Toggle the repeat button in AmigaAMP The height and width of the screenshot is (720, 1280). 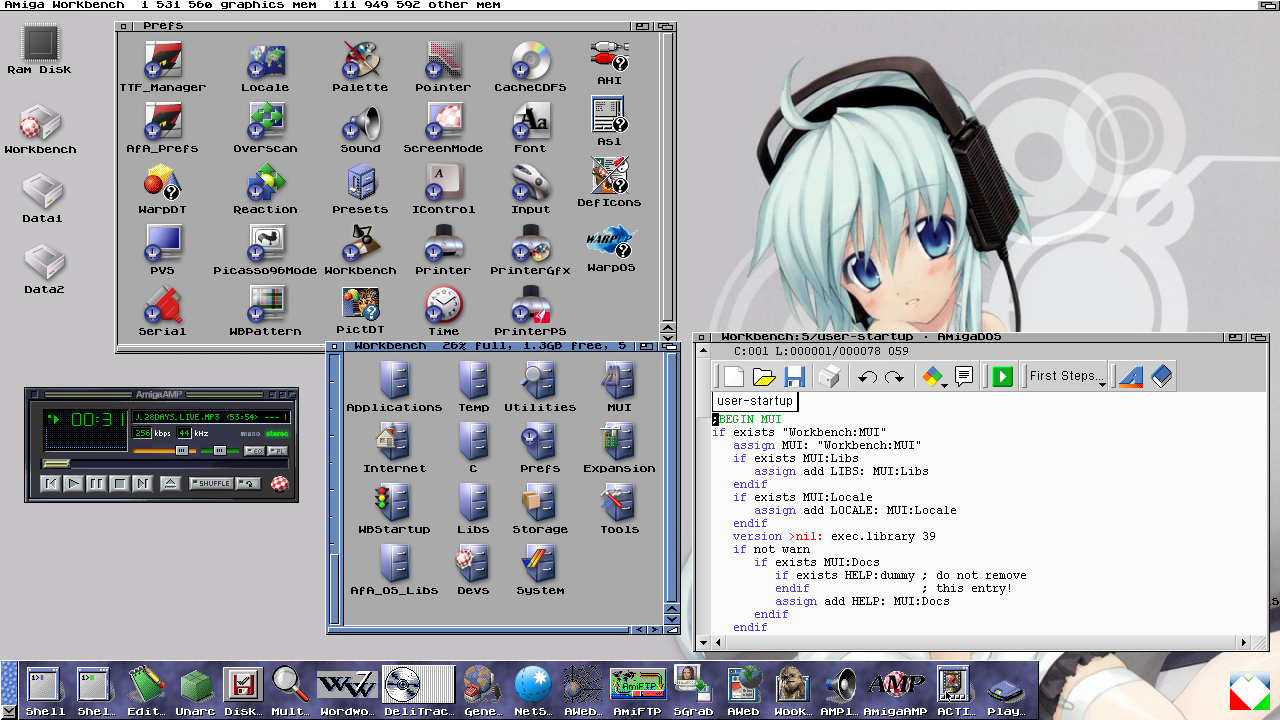[x=247, y=483]
